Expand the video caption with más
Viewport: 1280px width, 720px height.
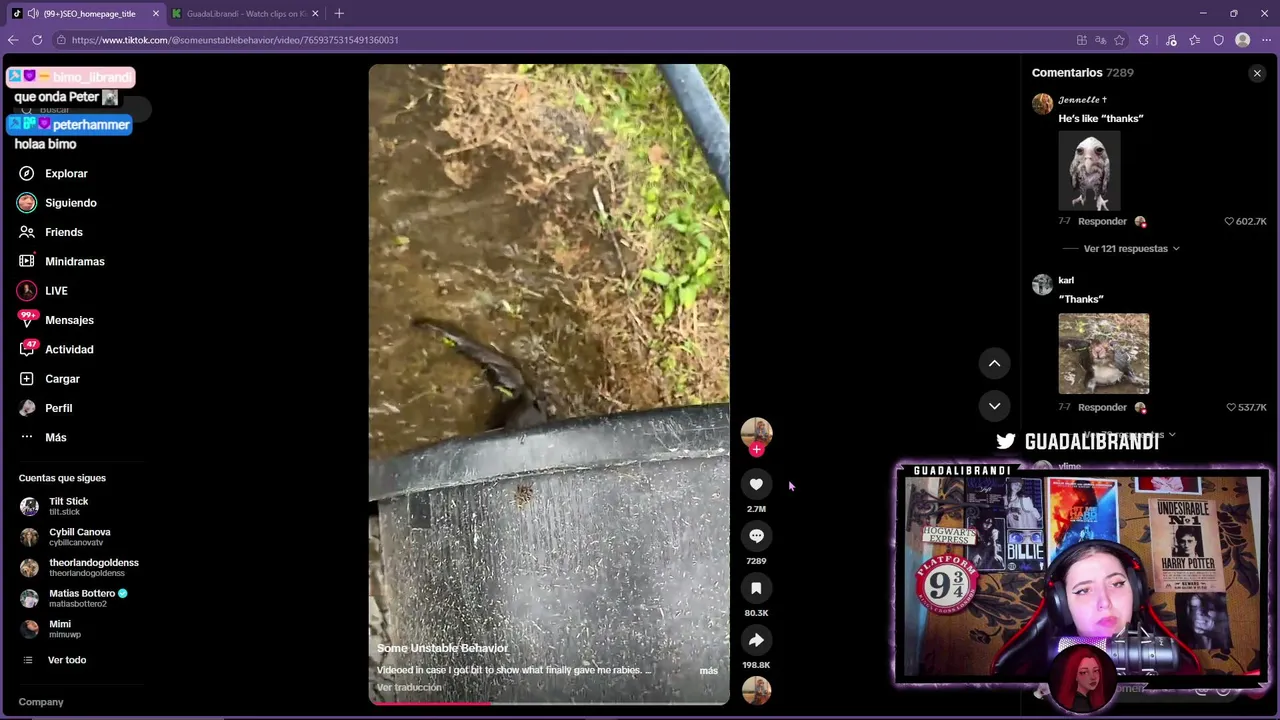pos(708,670)
